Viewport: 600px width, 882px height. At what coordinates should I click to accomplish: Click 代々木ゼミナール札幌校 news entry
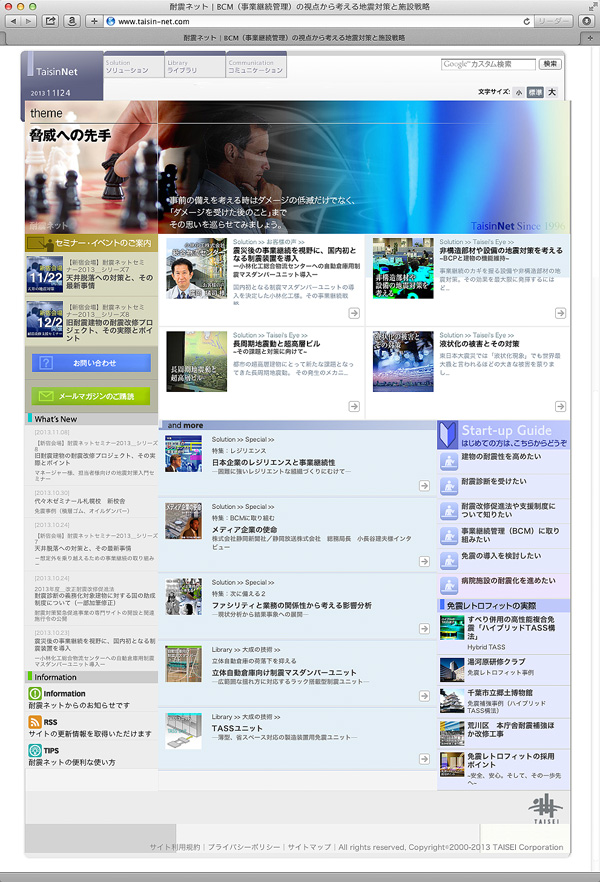[x=80, y=501]
